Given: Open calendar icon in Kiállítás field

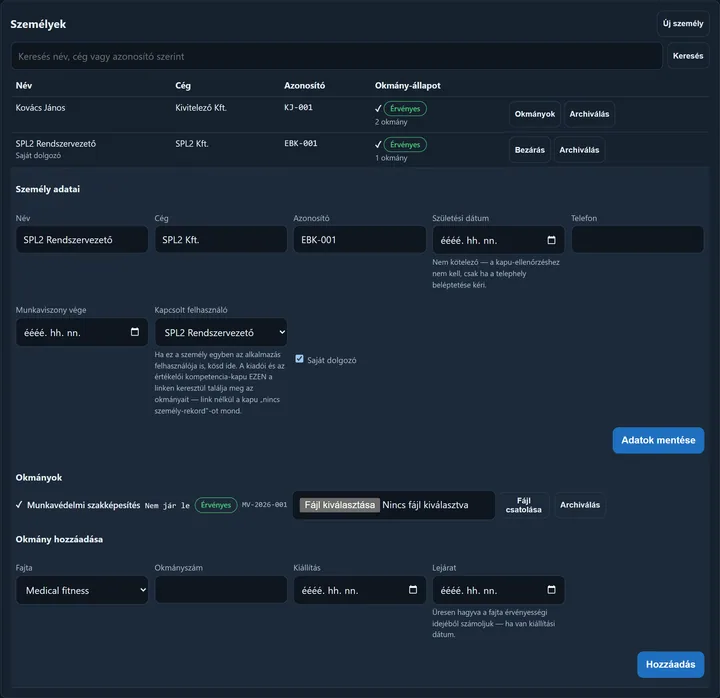Looking at the screenshot, I should 413,590.
